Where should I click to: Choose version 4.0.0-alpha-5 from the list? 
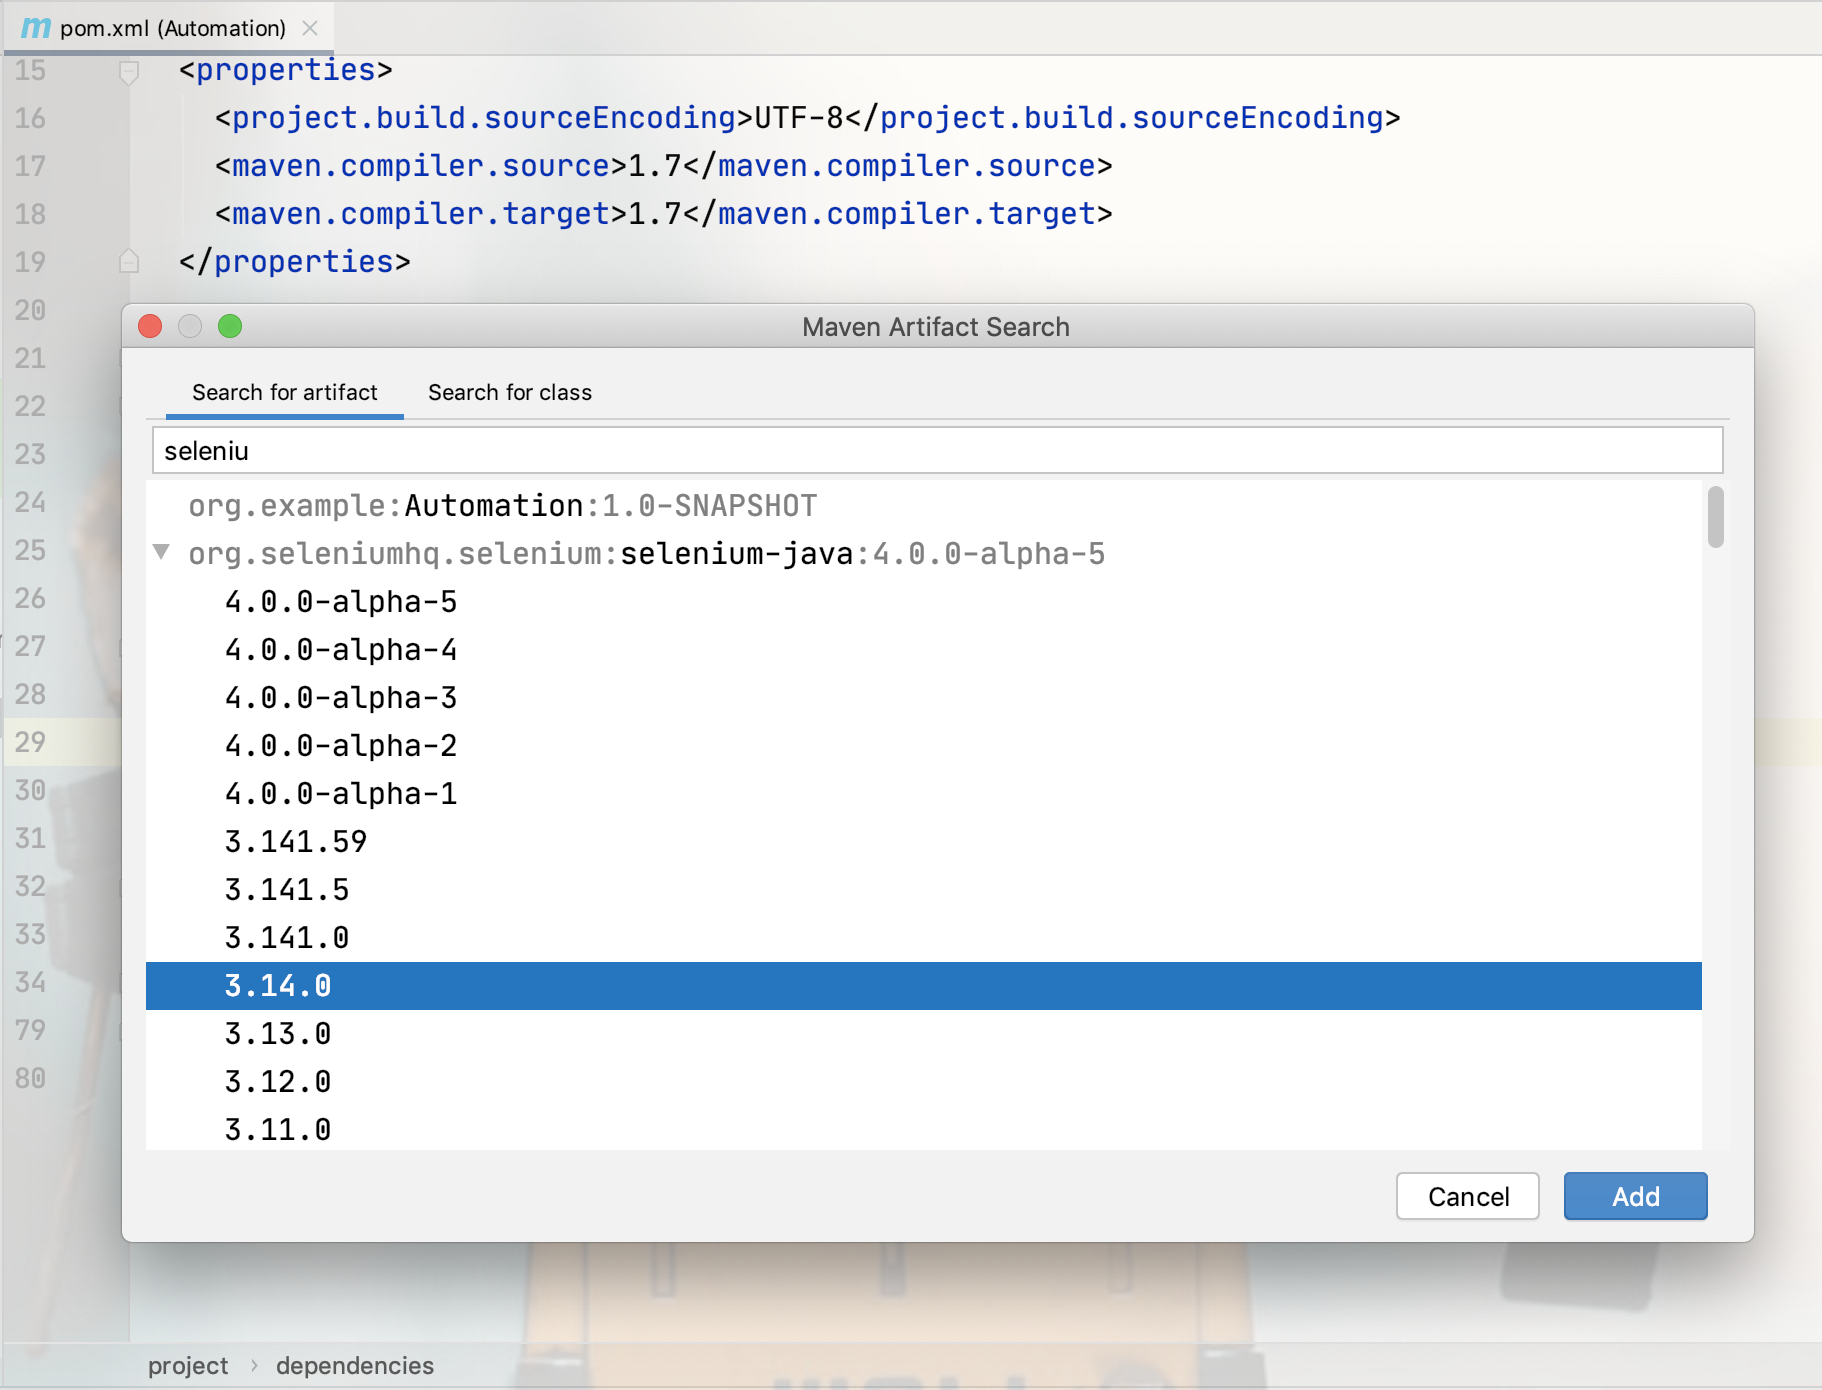[341, 602]
